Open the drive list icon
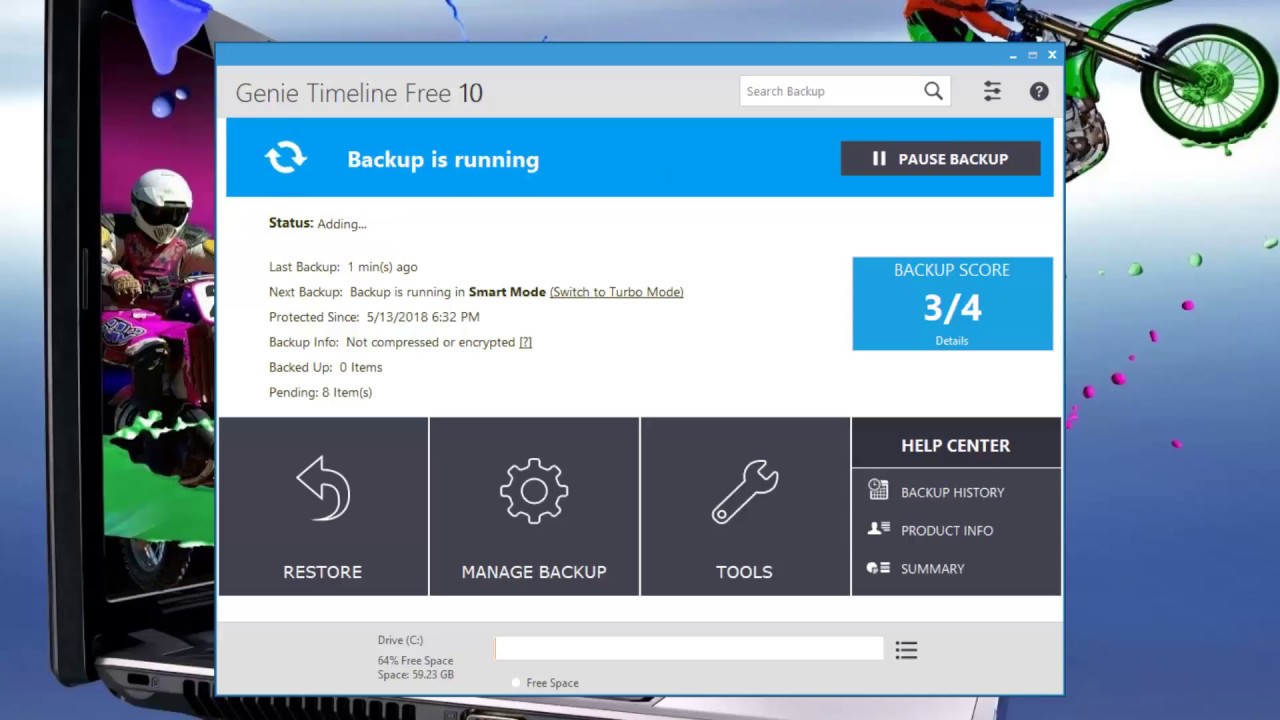The width and height of the screenshot is (1280, 720). (906, 650)
